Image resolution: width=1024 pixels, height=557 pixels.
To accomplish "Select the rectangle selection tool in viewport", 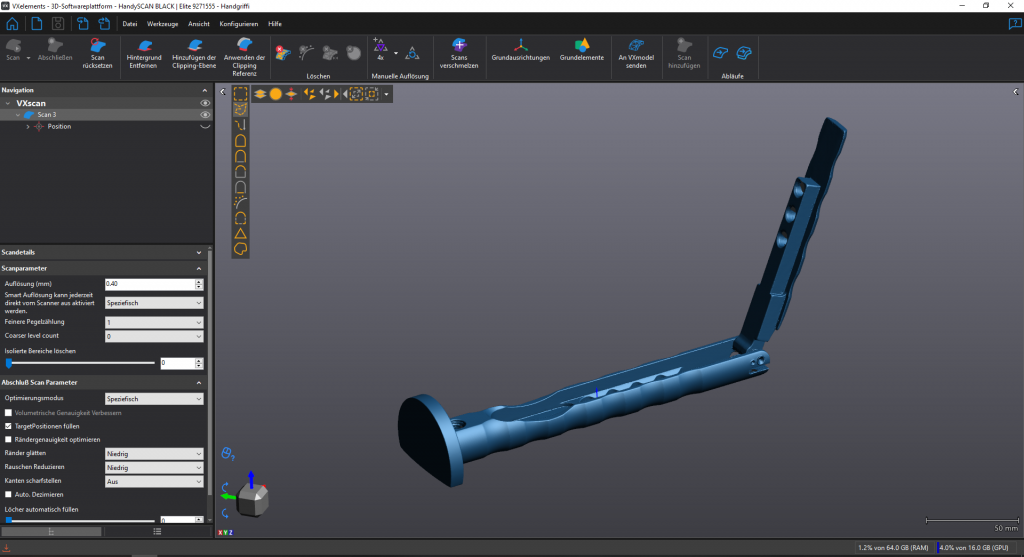I will pyautogui.click(x=241, y=93).
